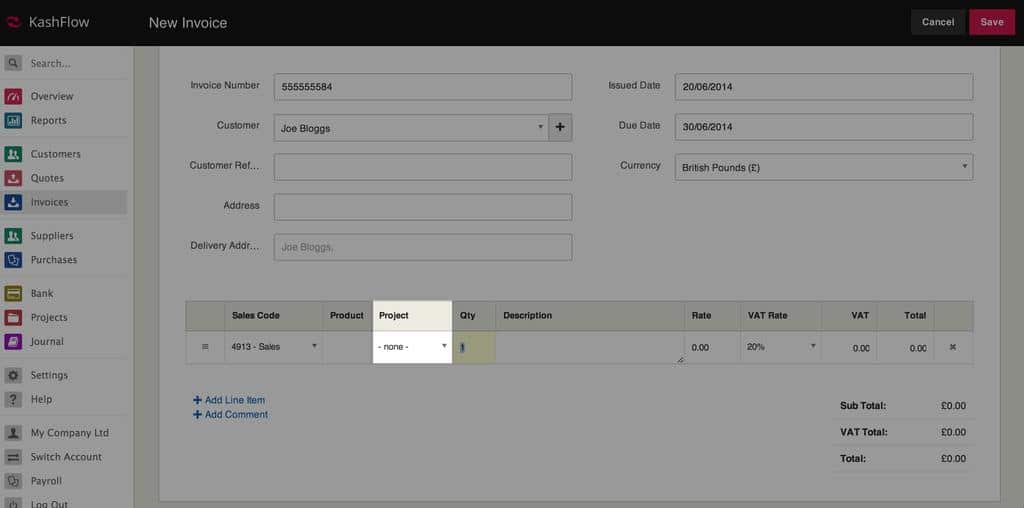Screen dimensions: 1024x508
Task: Open the Project dropdown set to none
Action: pyautogui.click(x=412, y=347)
